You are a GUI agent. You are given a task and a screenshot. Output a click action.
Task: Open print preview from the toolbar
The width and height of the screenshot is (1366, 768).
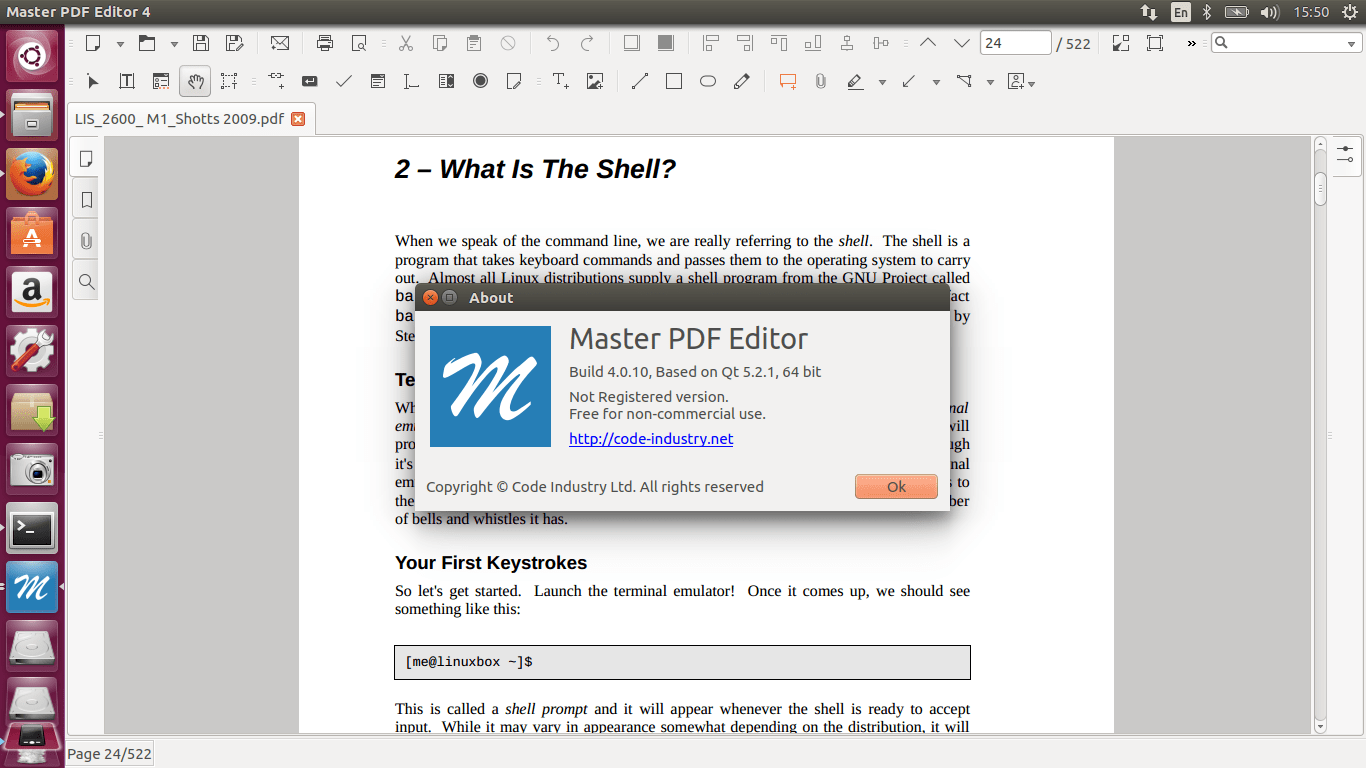click(x=359, y=43)
